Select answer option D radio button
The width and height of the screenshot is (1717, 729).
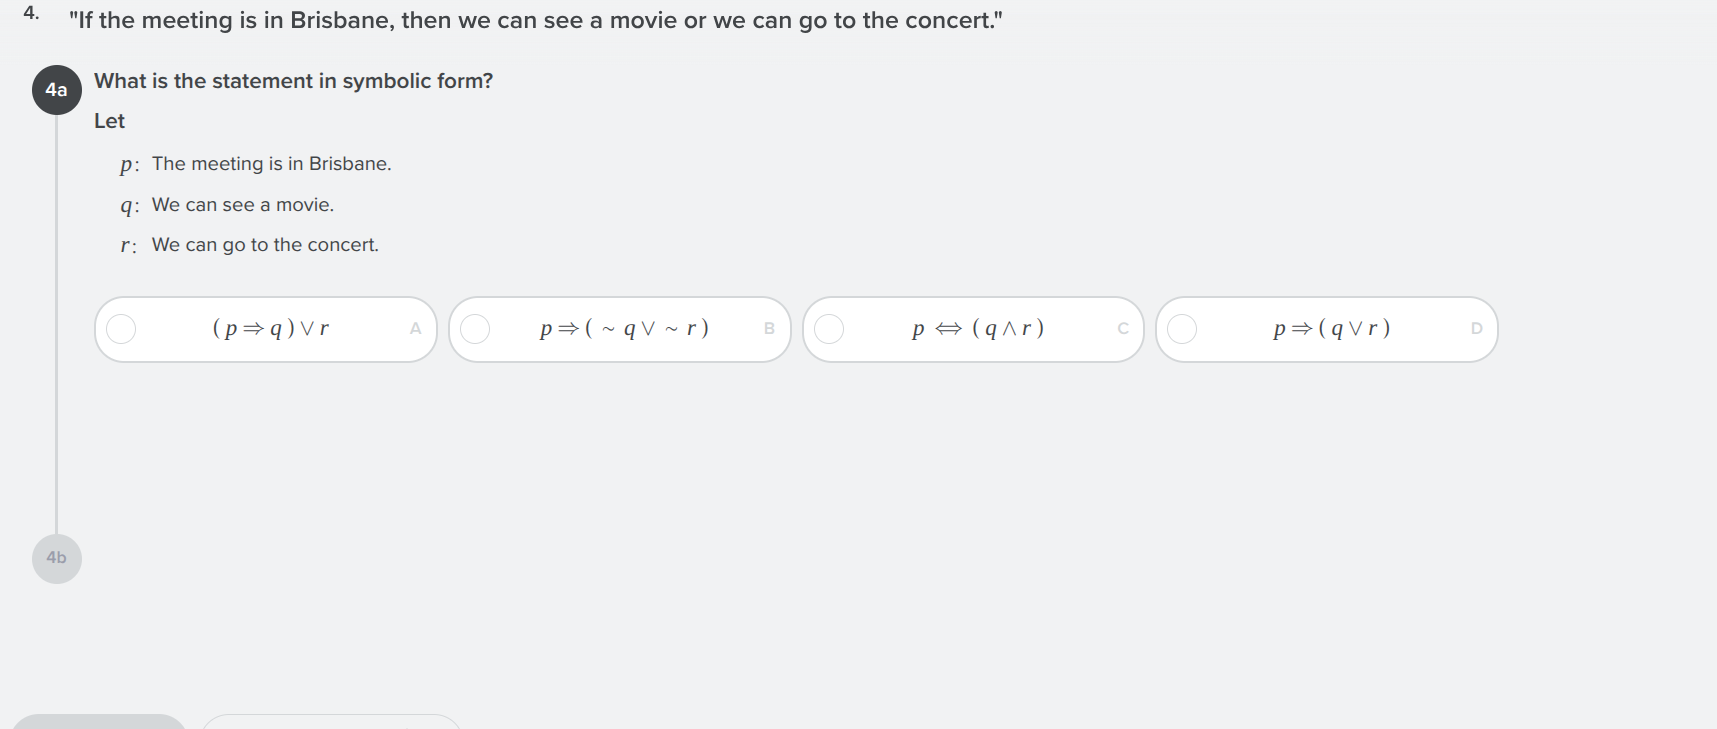1184,329
